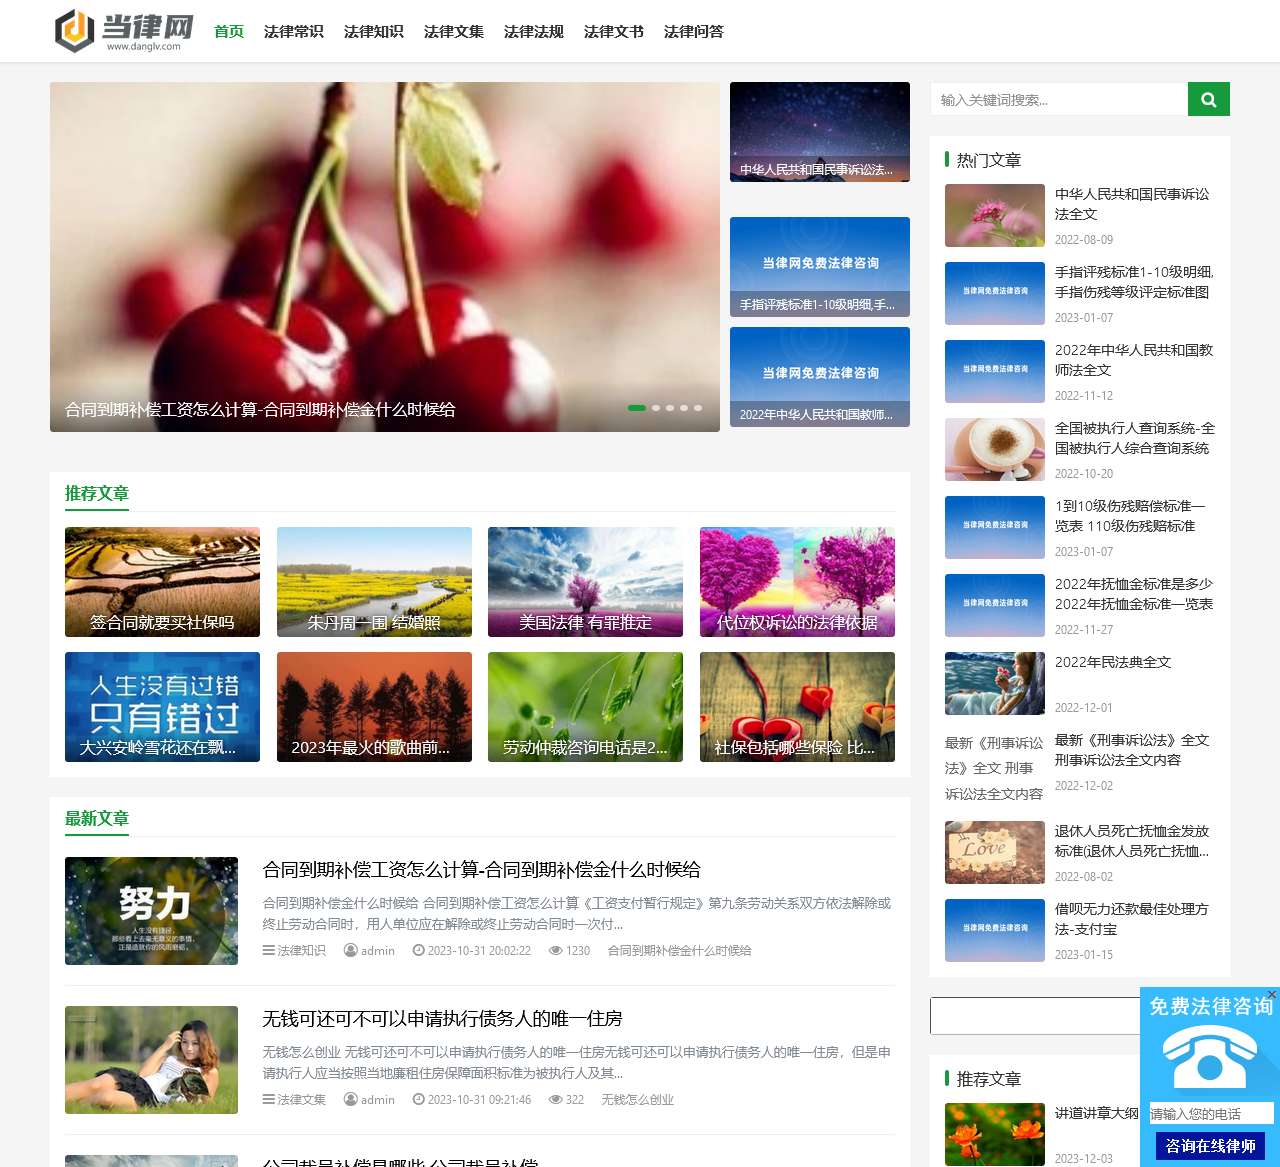Open the 中华人民共和国民事诉讼法 starry banner card
This screenshot has width=1280, height=1167.
click(x=820, y=132)
